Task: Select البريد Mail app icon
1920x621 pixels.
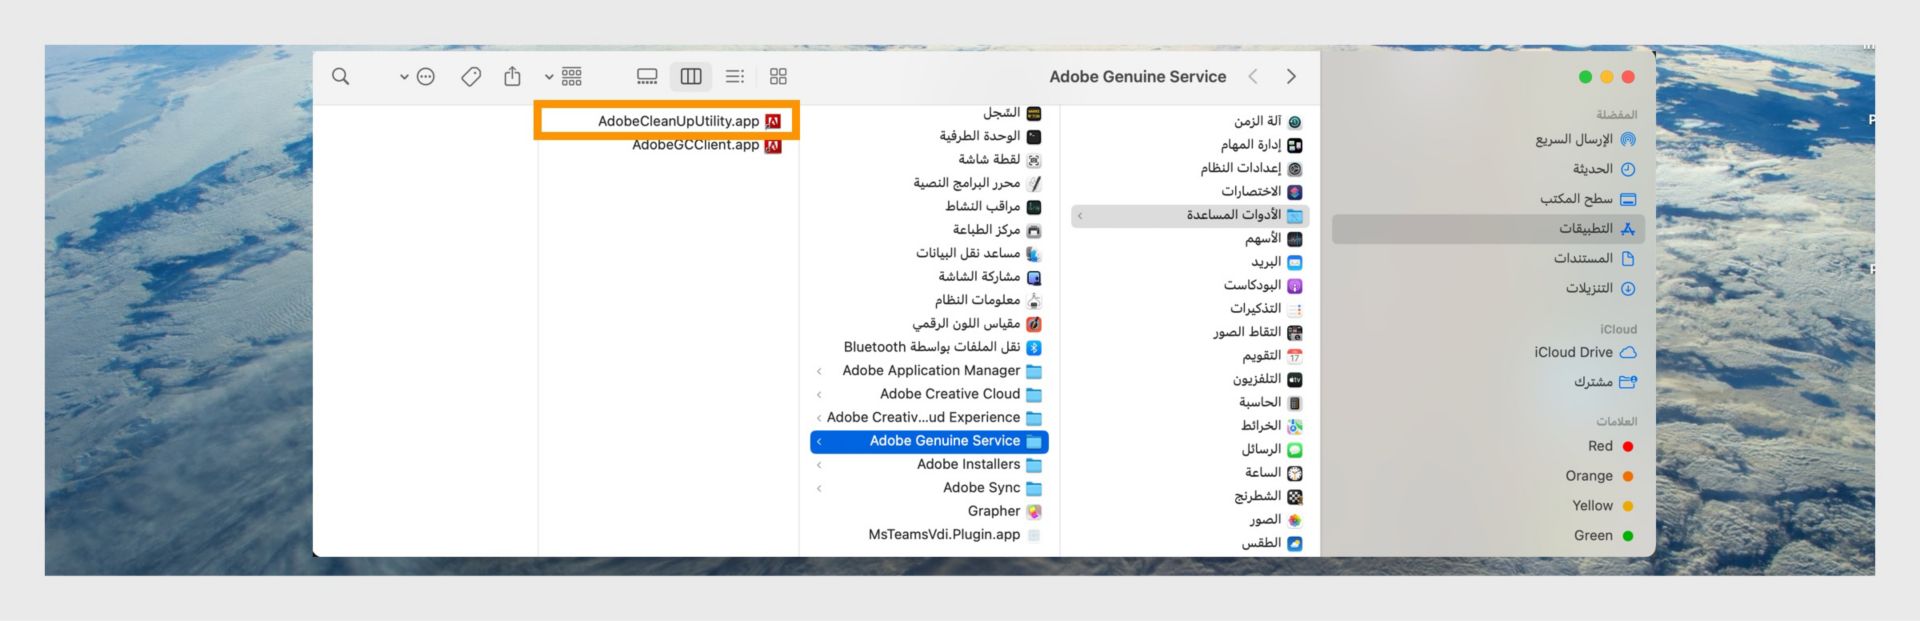Action: (1295, 263)
